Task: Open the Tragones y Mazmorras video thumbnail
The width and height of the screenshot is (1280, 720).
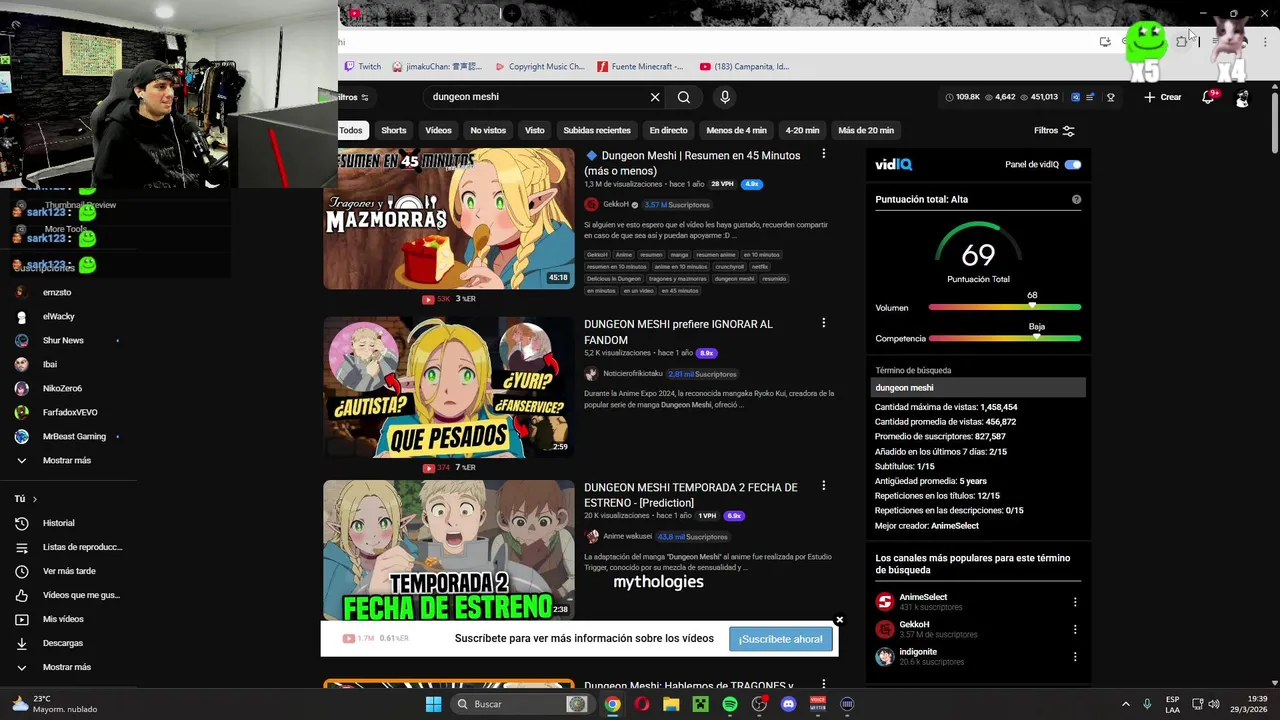Action: (449, 219)
